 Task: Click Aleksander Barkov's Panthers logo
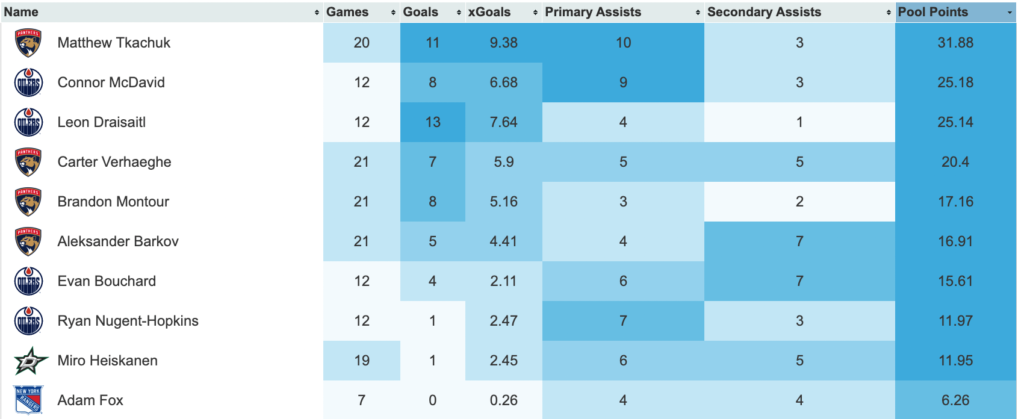pyautogui.click(x=28, y=241)
